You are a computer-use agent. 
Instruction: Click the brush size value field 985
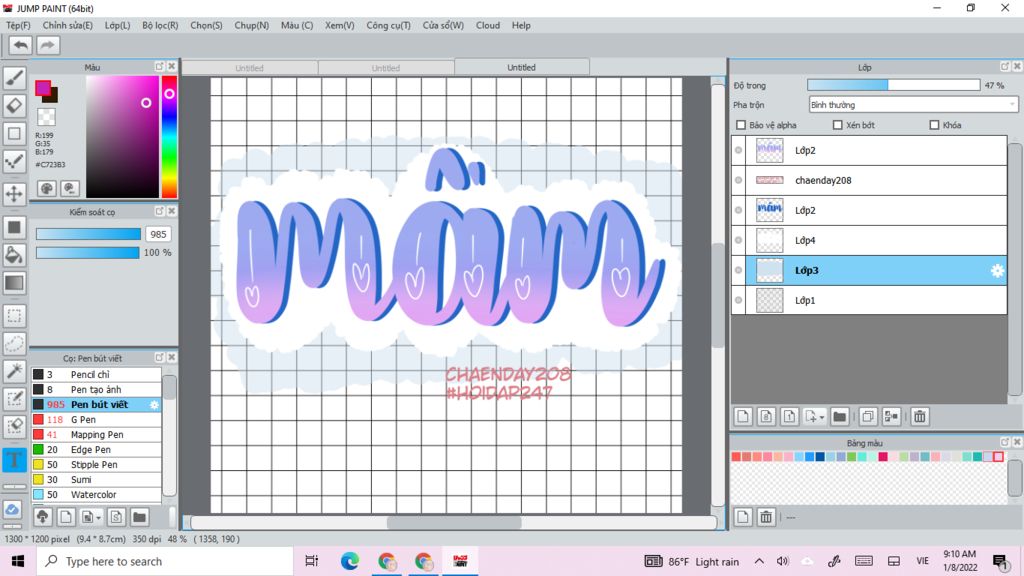pos(158,234)
